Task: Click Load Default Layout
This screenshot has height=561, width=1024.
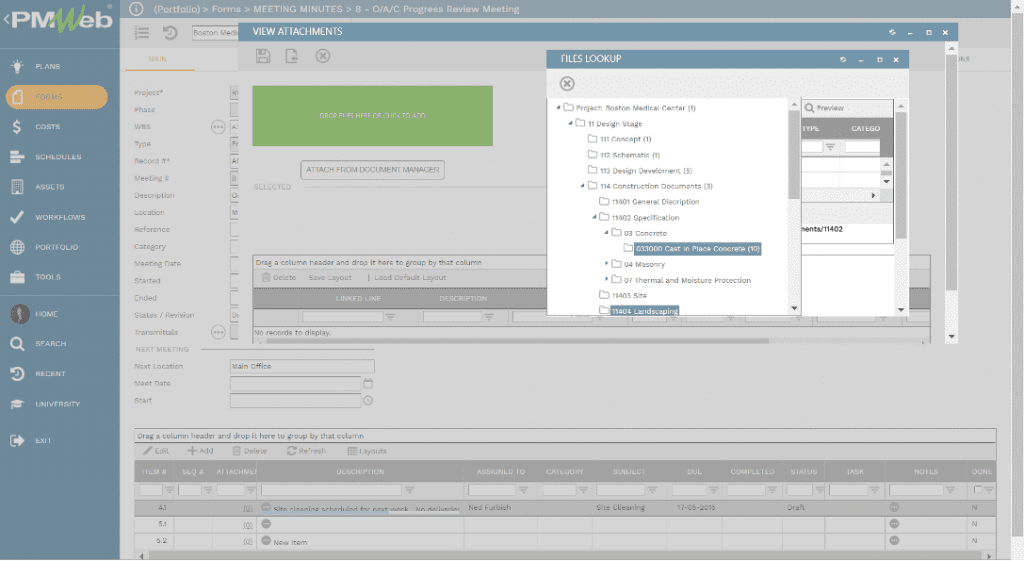Action: (410, 278)
